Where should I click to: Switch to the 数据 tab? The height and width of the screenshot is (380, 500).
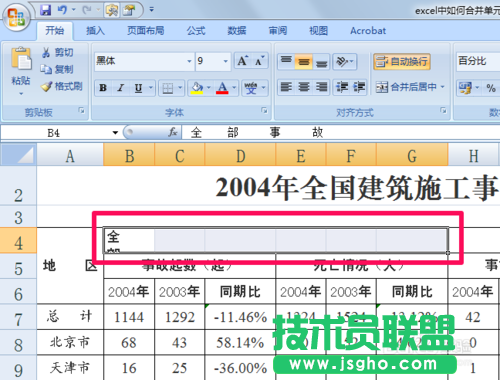coord(237,31)
